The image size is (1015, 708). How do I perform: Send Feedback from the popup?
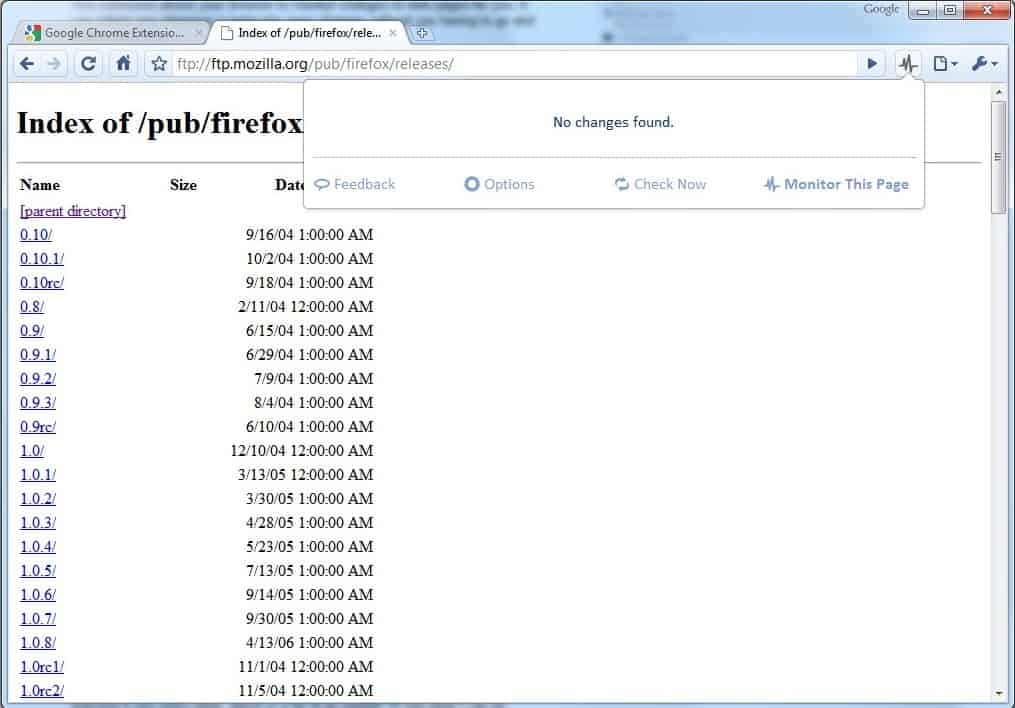click(355, 184)
